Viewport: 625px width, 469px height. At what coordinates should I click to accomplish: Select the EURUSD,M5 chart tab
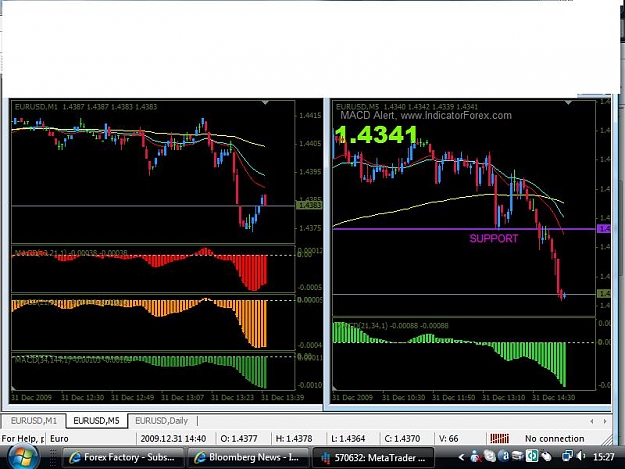pos(96,421)
